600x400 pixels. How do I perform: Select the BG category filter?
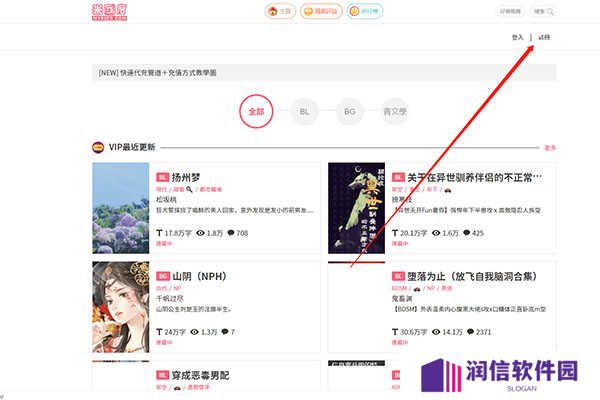pos(349,111)
